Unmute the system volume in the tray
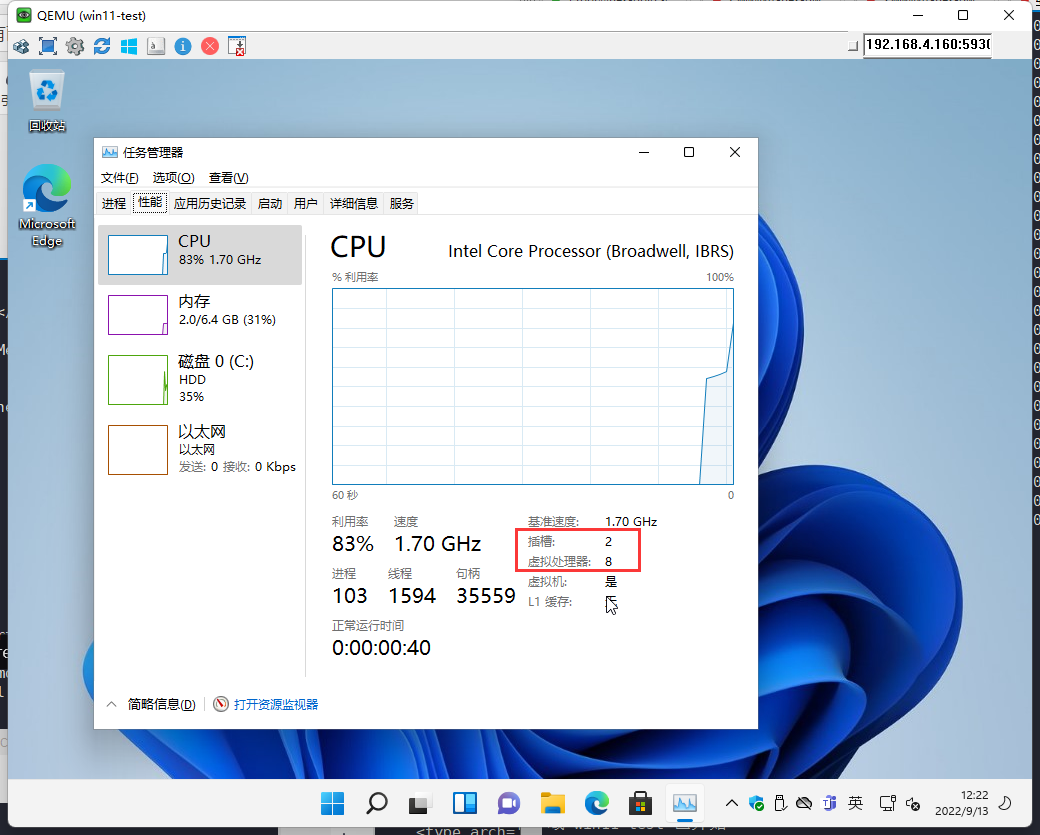 click(912, 803)
